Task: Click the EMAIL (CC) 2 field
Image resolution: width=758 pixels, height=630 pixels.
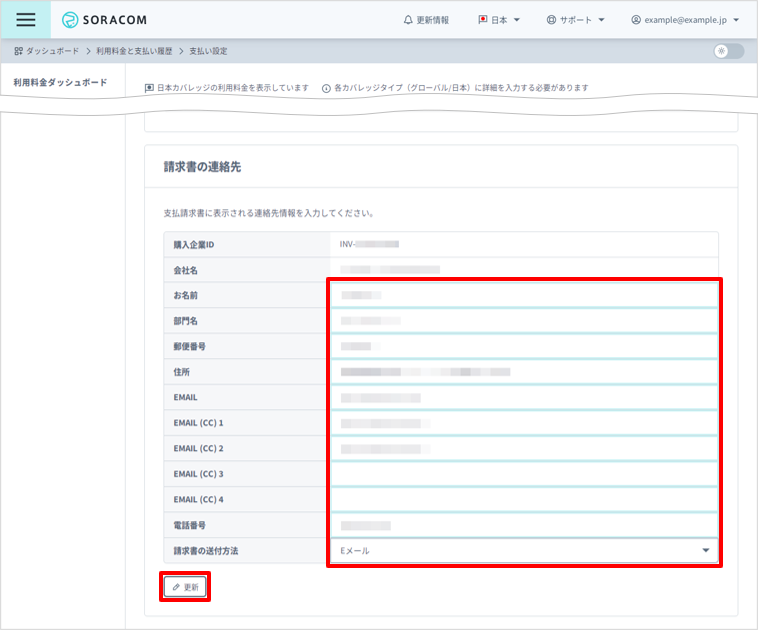Action: point(524,449)
